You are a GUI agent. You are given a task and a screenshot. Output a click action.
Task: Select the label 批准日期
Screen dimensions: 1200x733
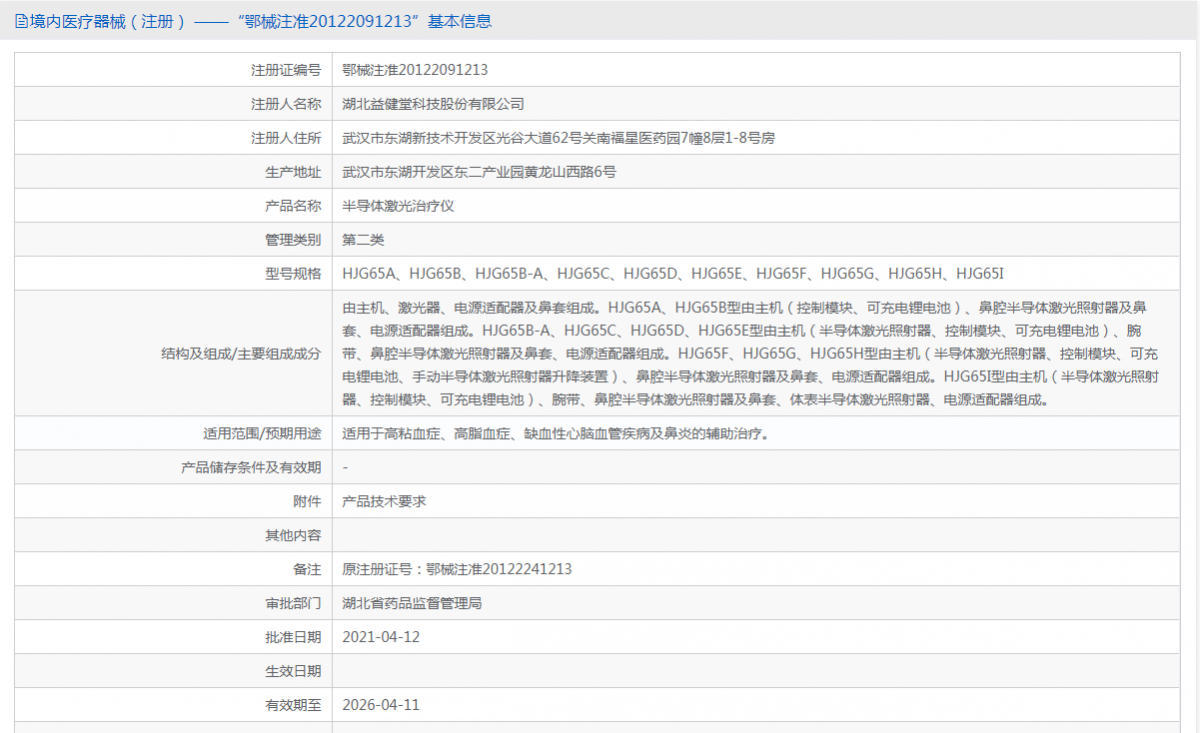coord(292,637)
